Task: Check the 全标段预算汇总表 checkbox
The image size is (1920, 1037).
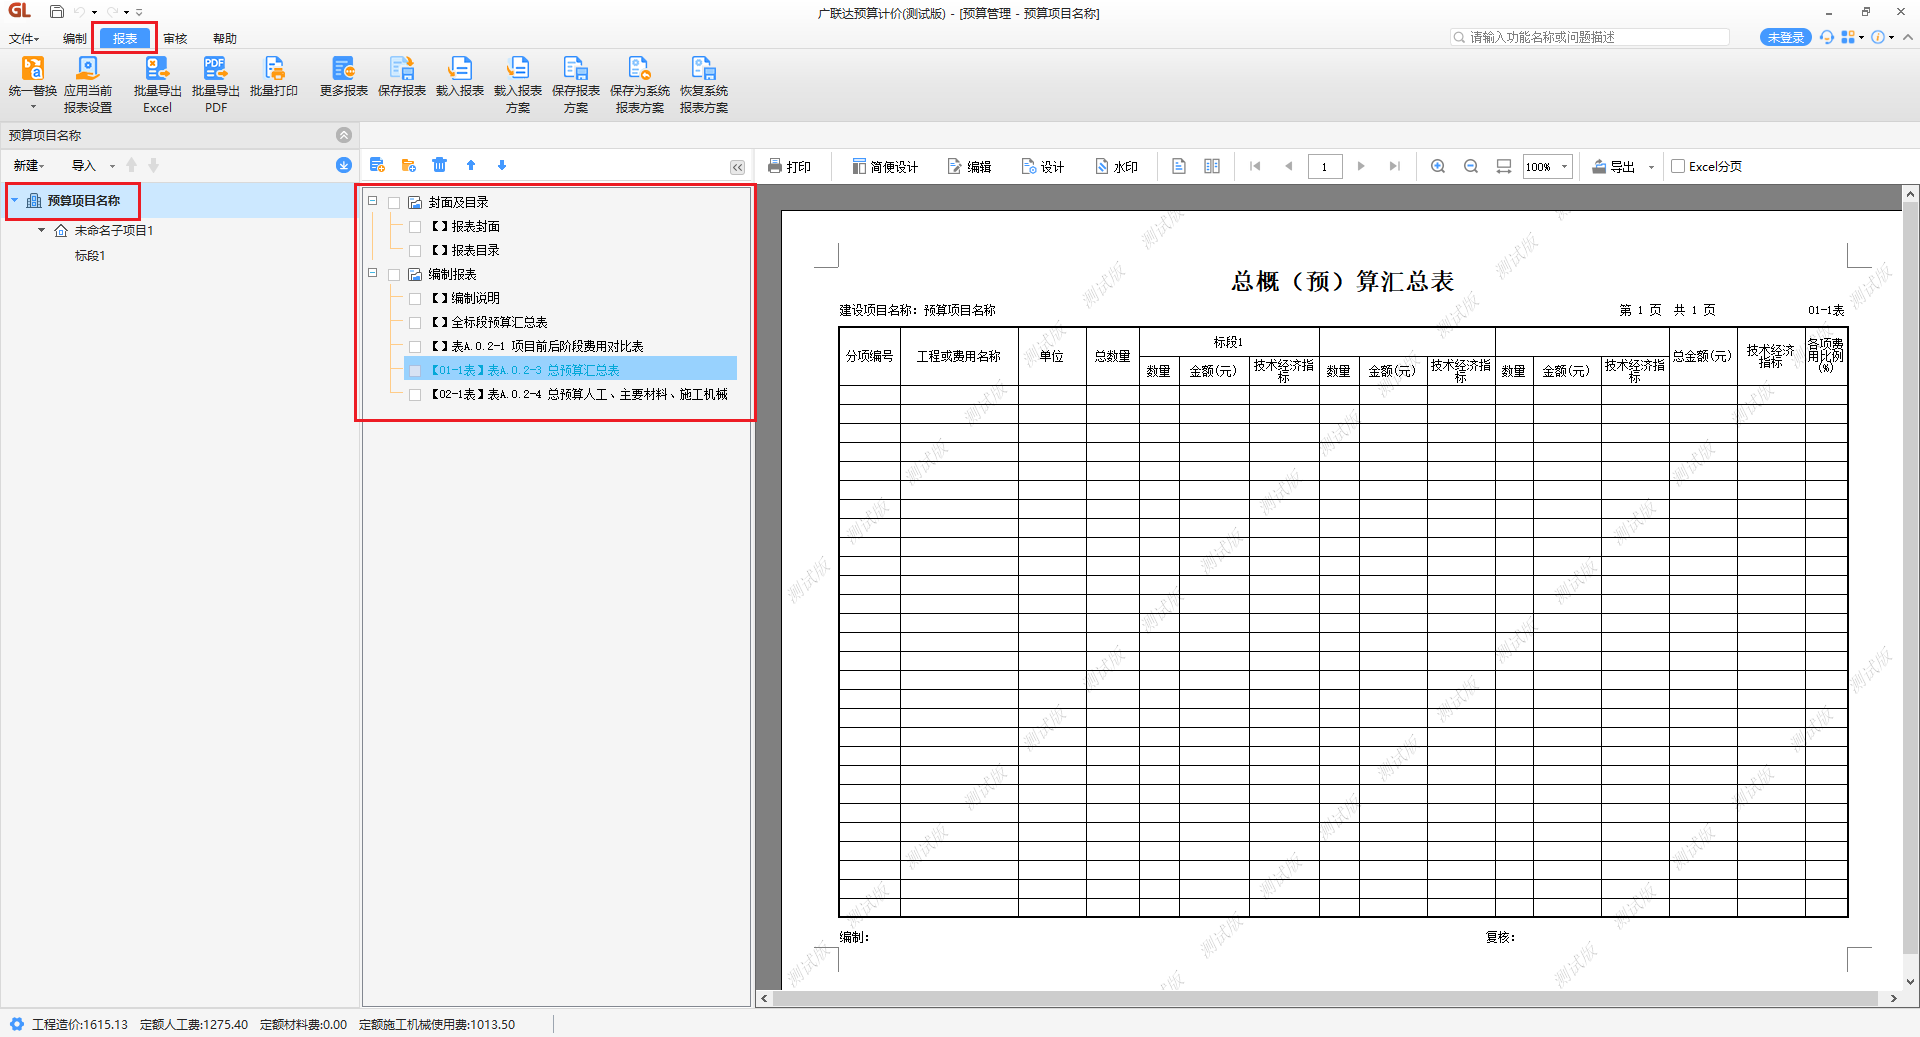Action: [415, 323]
